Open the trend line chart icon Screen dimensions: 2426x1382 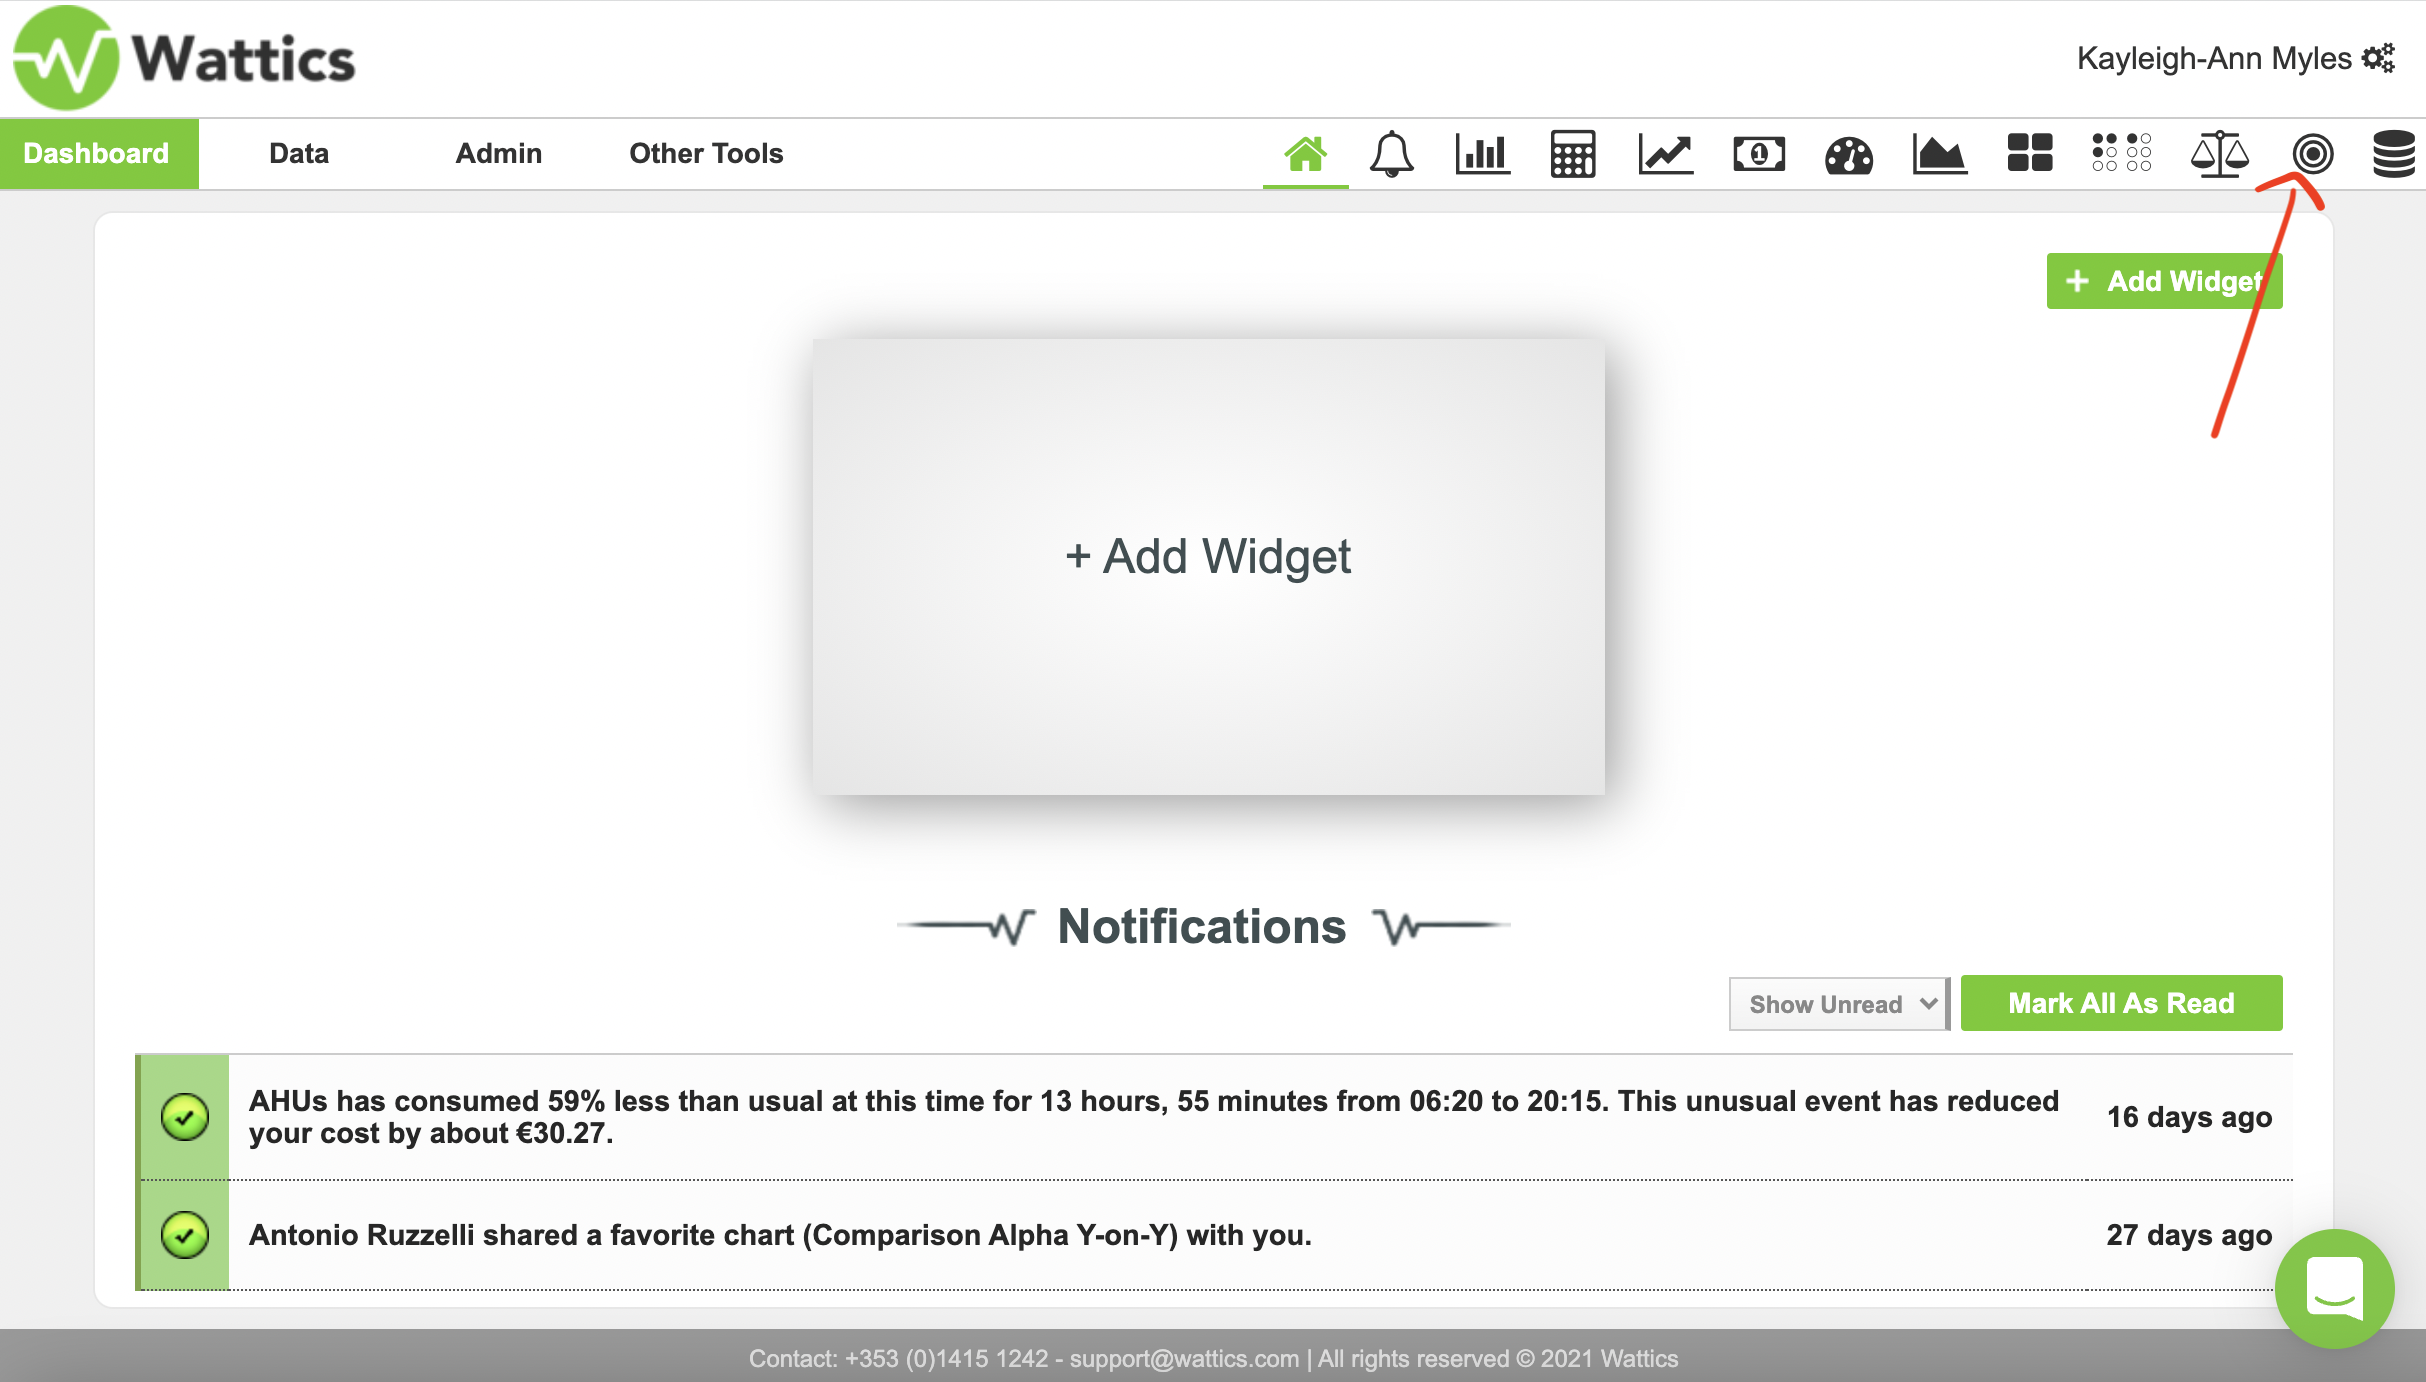coord(1665,154)
